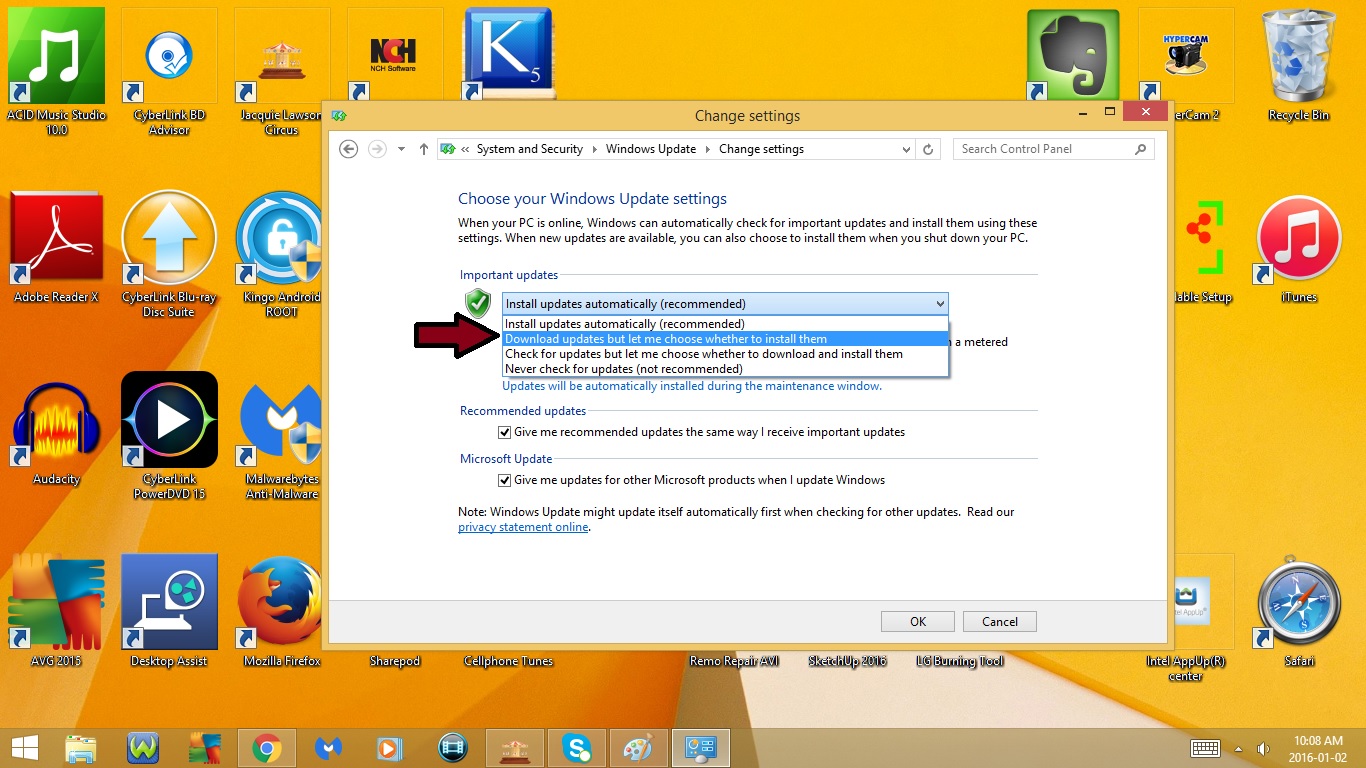The image size is (1366, 768).
Task: Open File Explorer from the taskbar
Action: tap(82, 747)
